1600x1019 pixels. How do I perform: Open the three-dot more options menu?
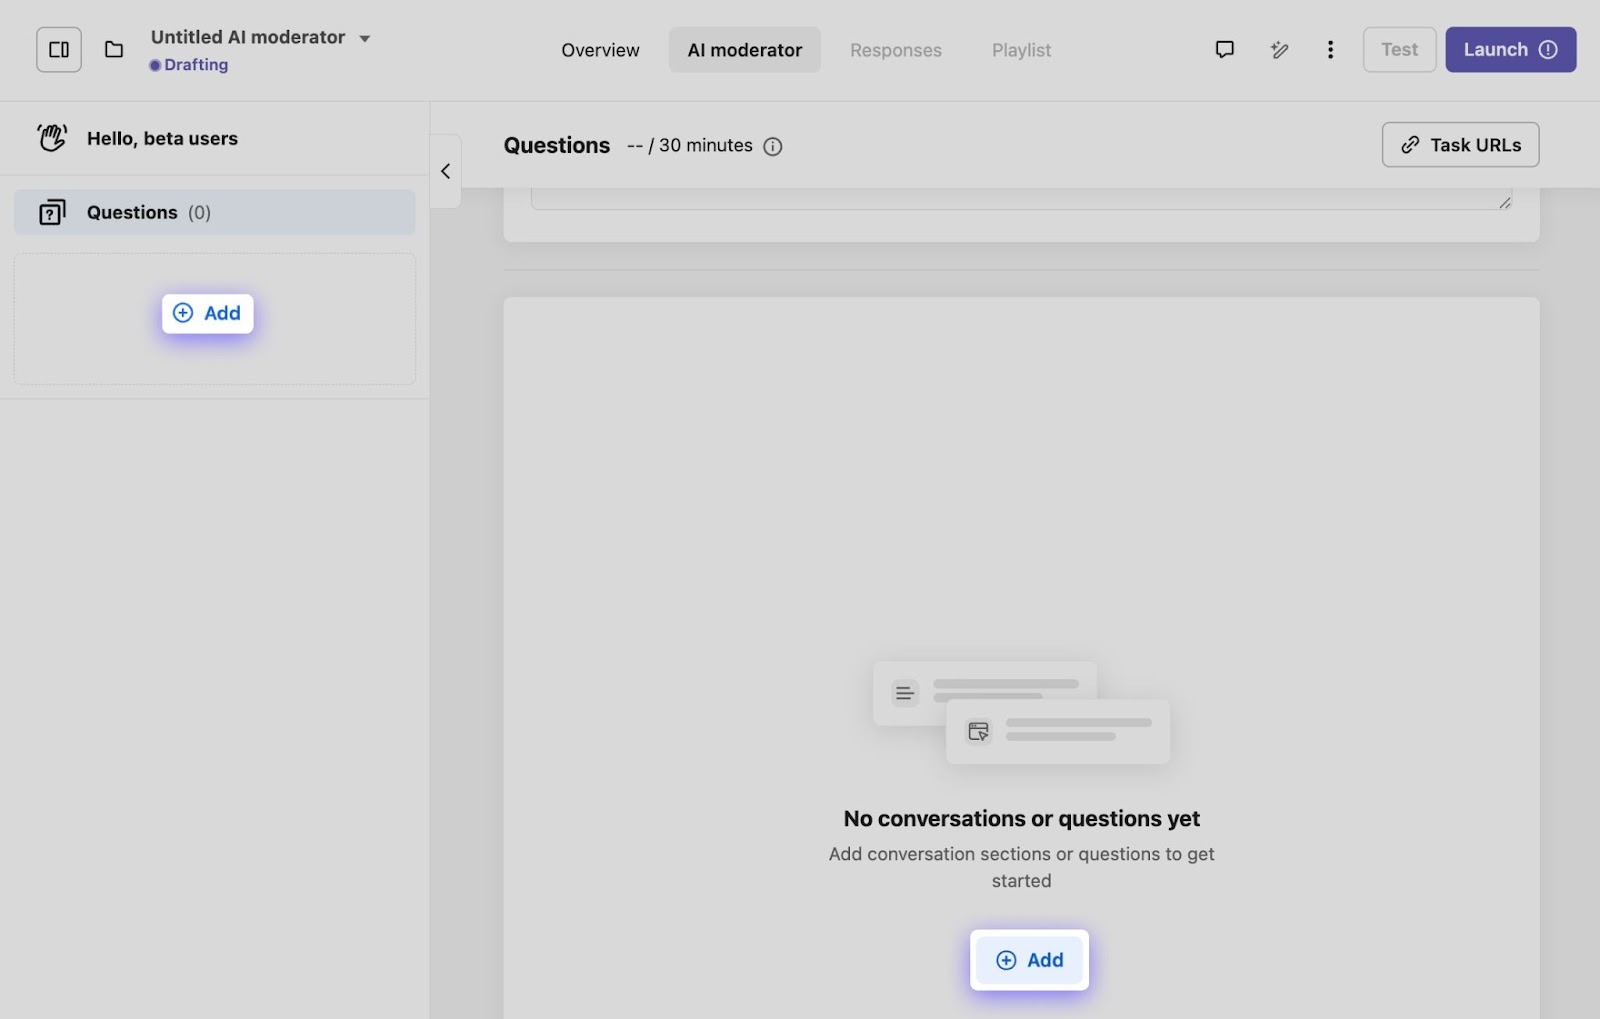tap(1330, 50)
